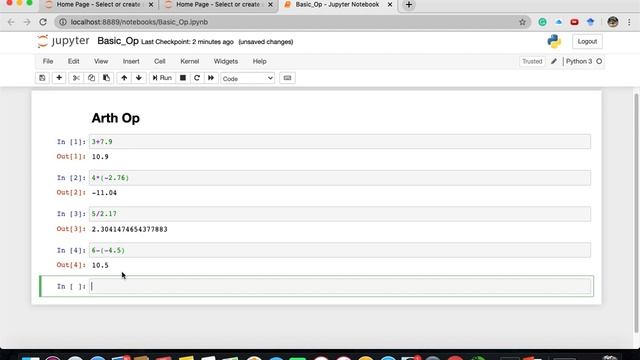Restart kernel and run all cells icon
This screenshot has width=640, height=360.
211,78
